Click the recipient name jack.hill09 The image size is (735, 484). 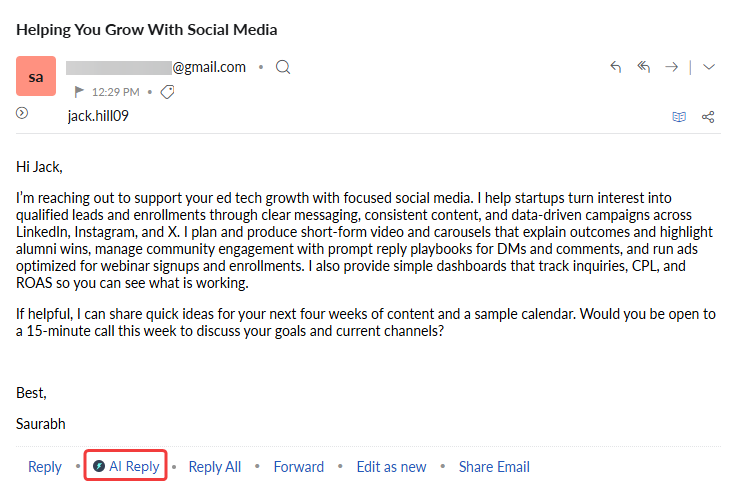(98, 115)
